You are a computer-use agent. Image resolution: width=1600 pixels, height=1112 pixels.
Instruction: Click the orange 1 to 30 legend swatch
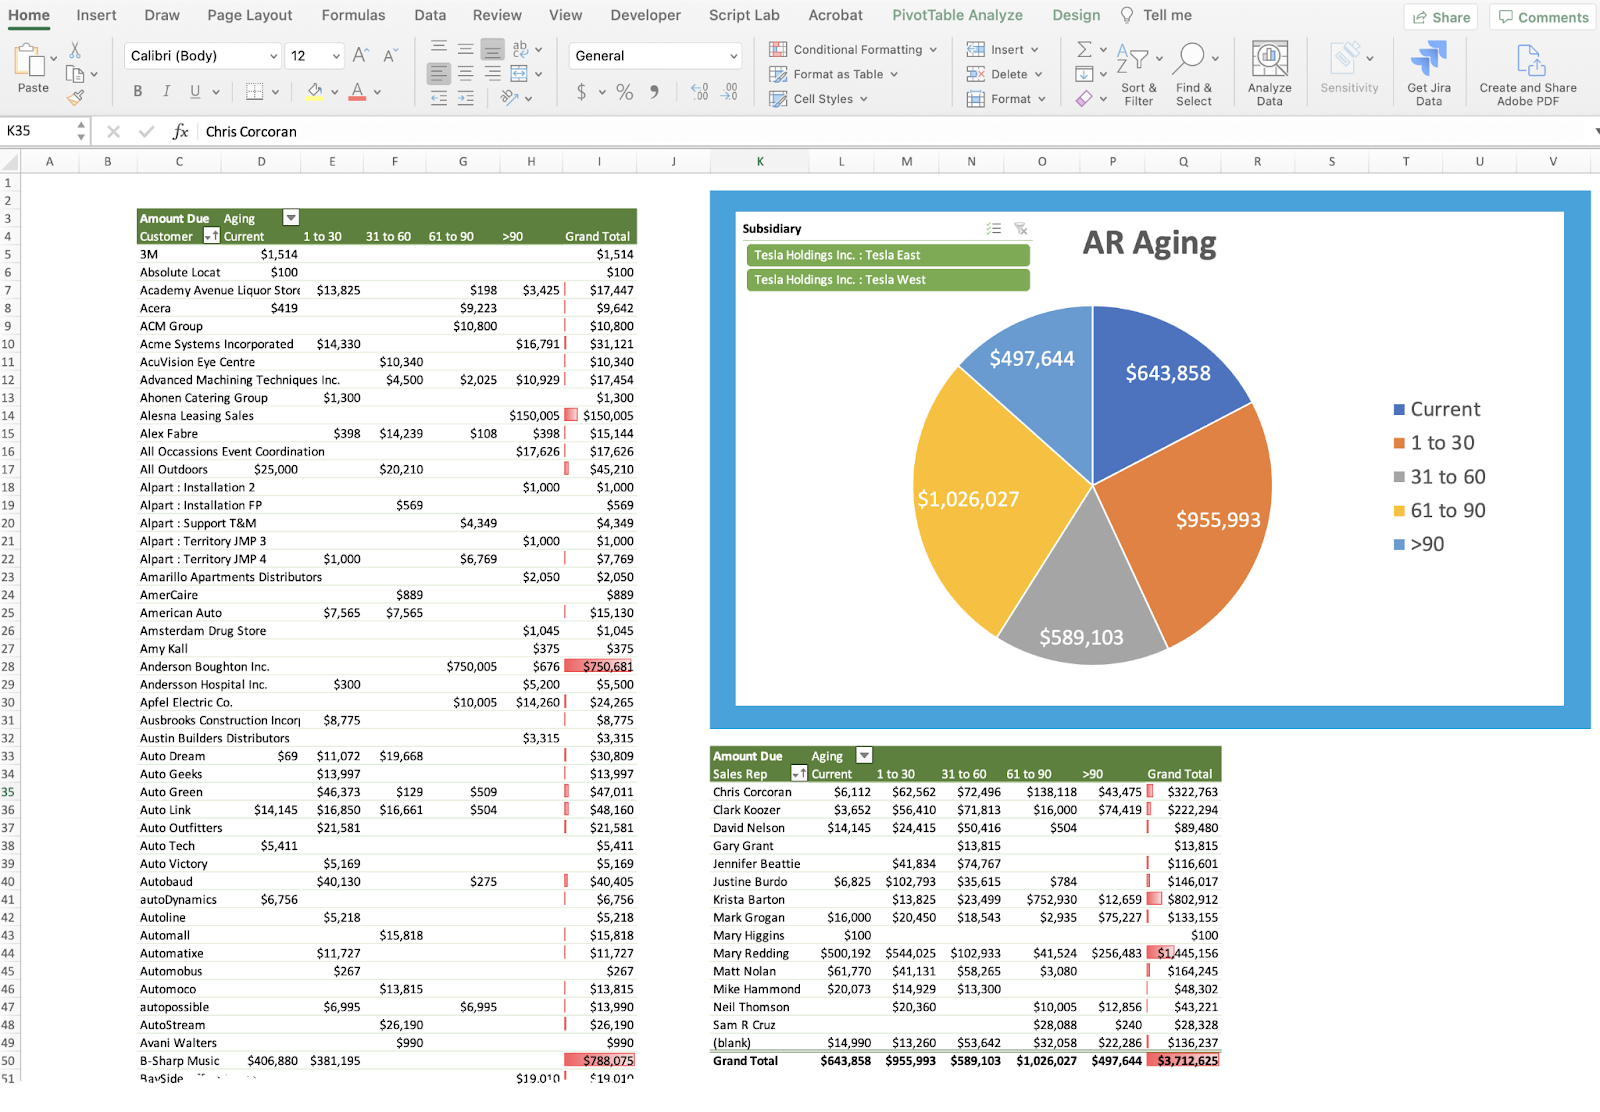1400,443
